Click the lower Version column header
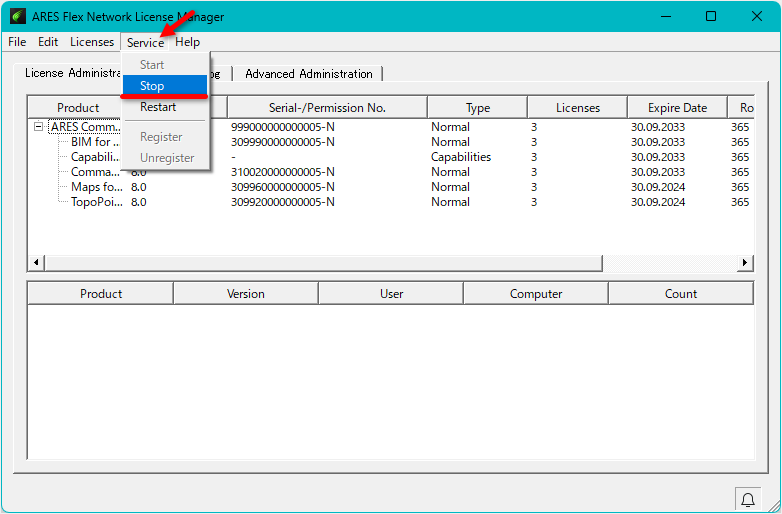The width and height of the screenshot is (782, 514). coord(245,294)
